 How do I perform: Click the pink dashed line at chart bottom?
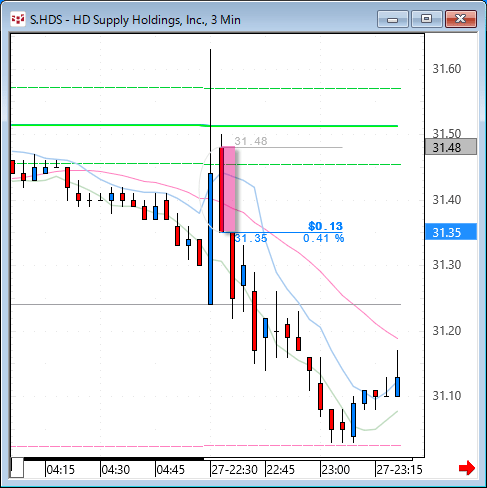pyautogui.click(x=206, y=446)
